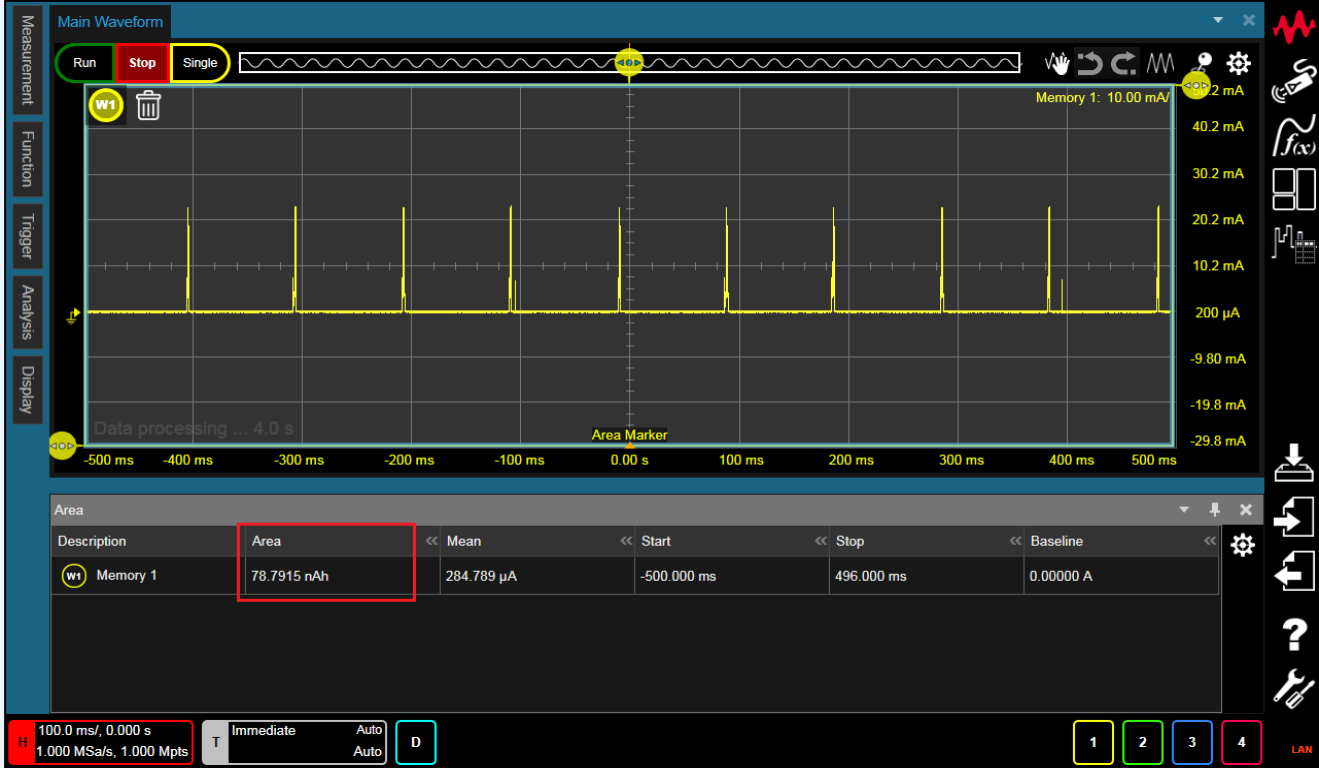This screenshot has width=1319, height=768.
Task: Open the Display side tab
Action: click(27, 389)
